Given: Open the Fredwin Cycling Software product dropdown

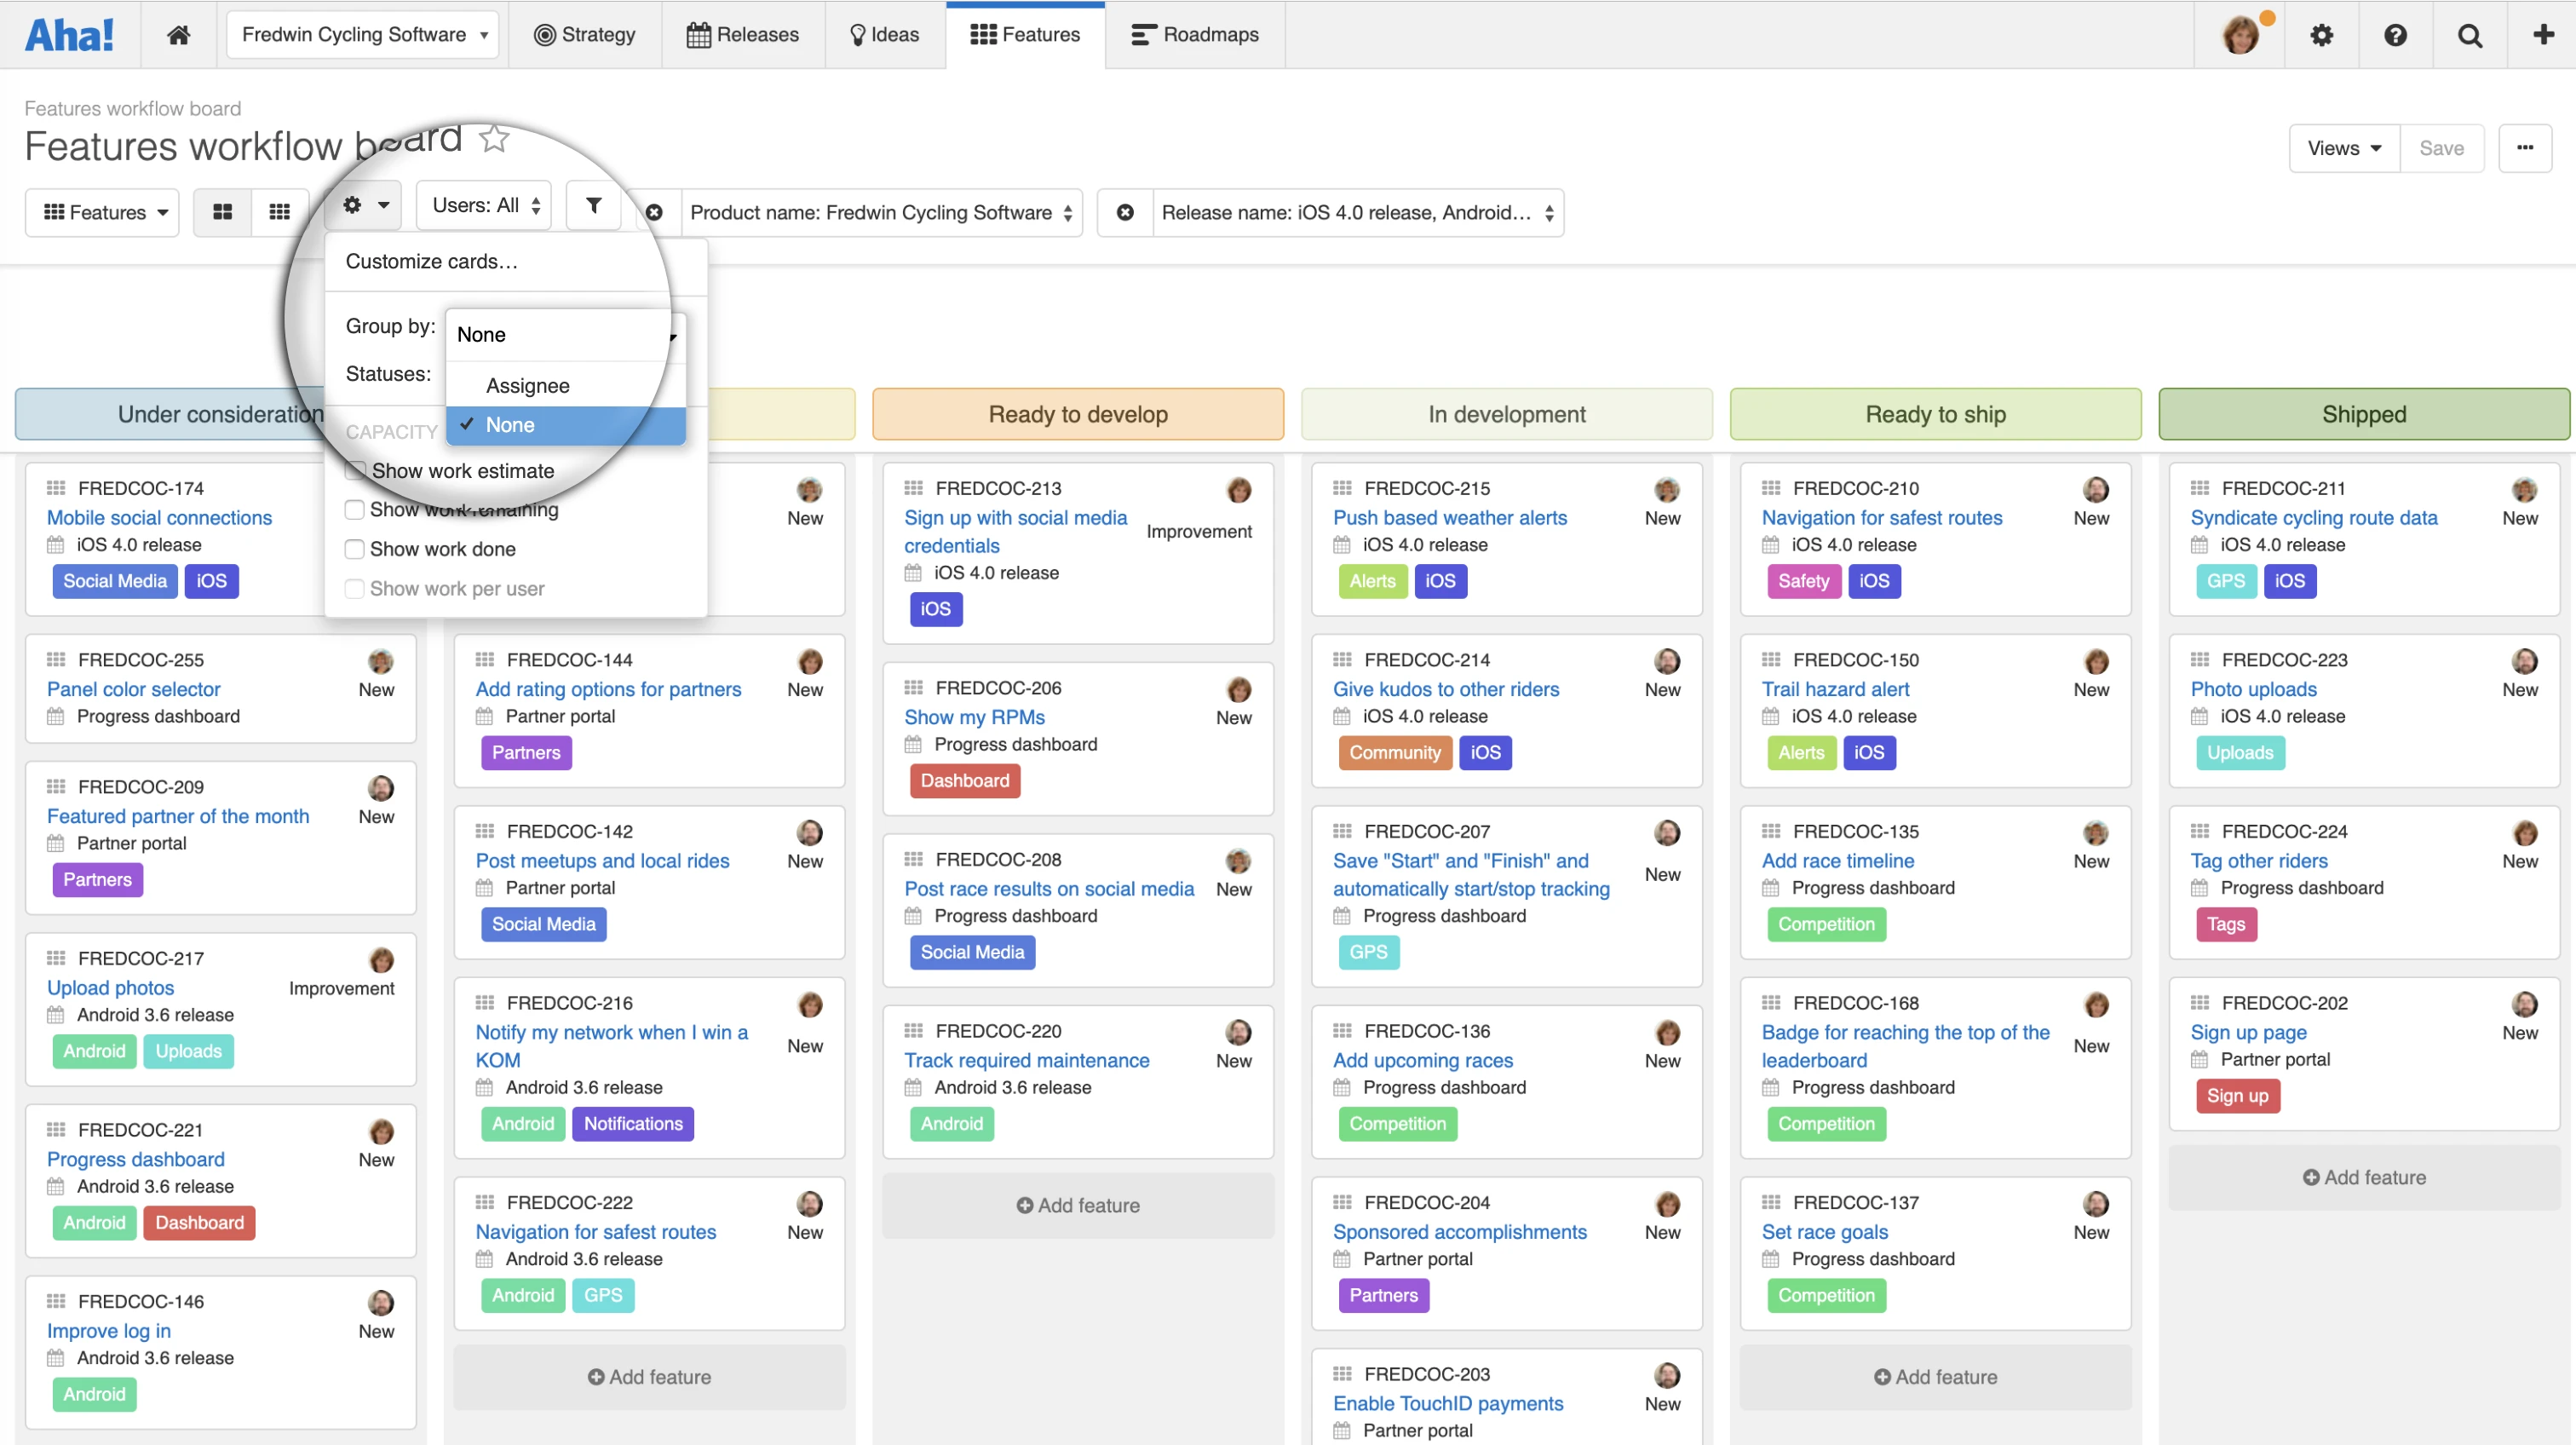Looking at the screenshot, I should 363,35.
